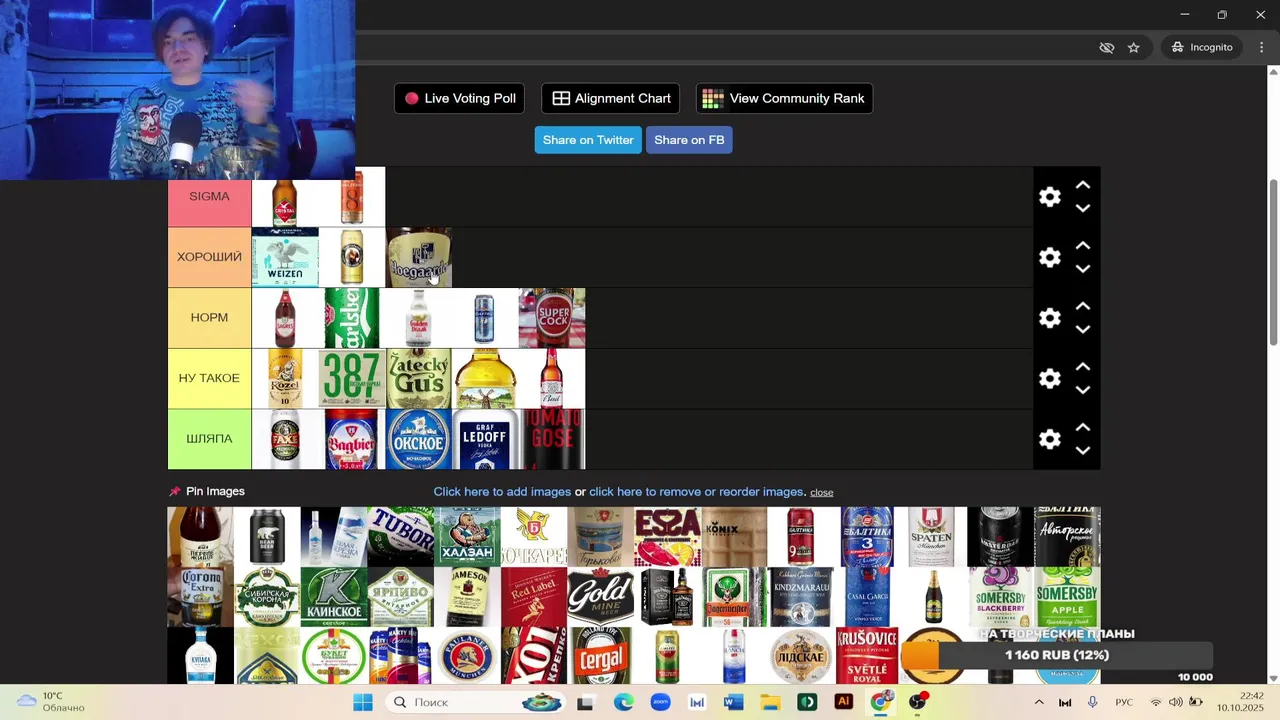Viewport: 1280px width, 720px height.
Task: Open settings gear for ШЛЯПА tier
Action: (x=1049, y=439)
